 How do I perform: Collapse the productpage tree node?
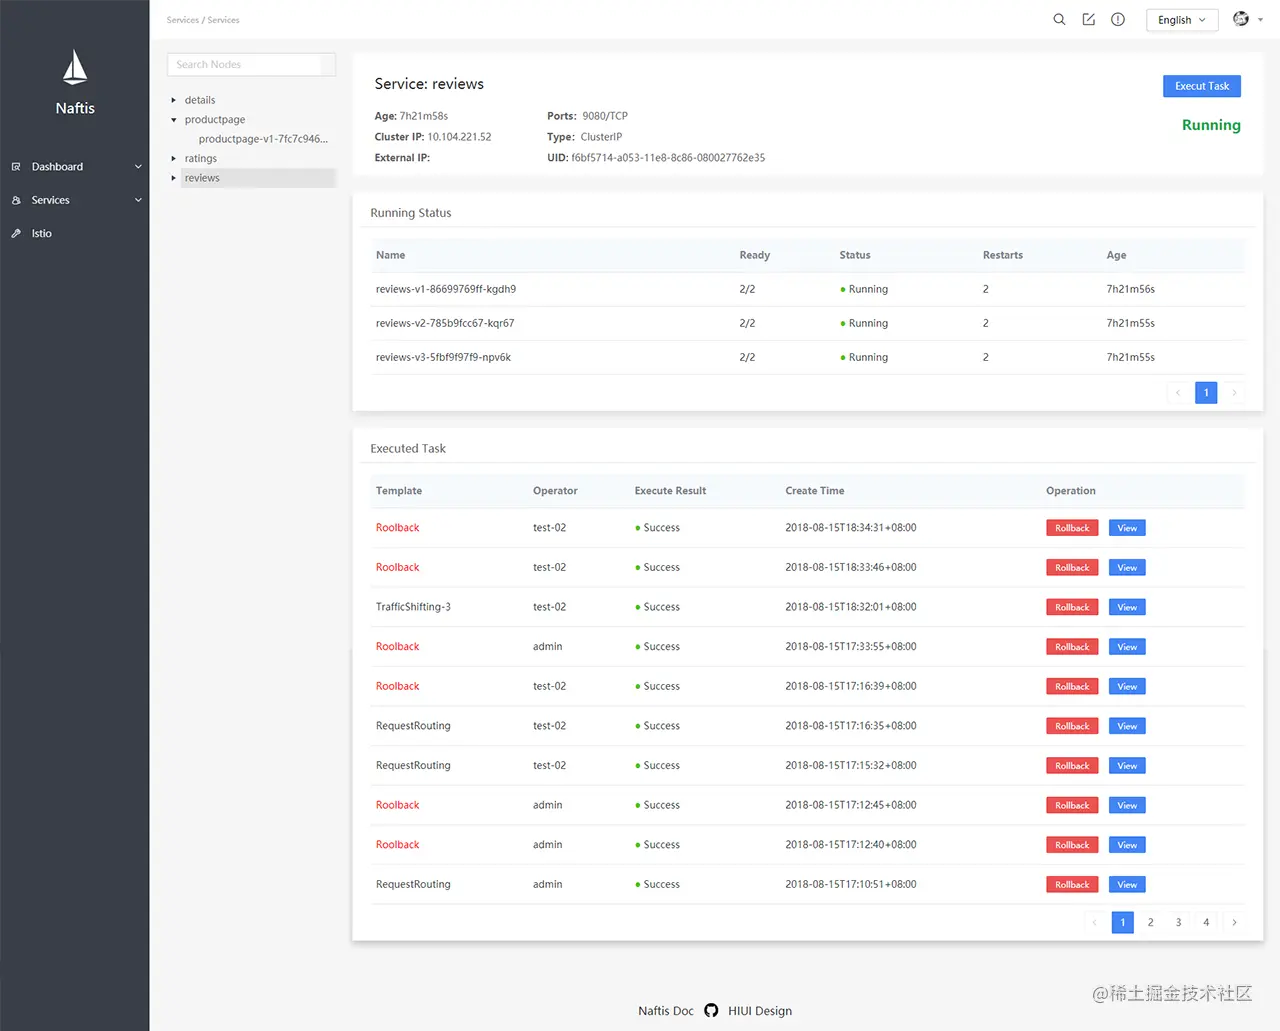point(174,120)
